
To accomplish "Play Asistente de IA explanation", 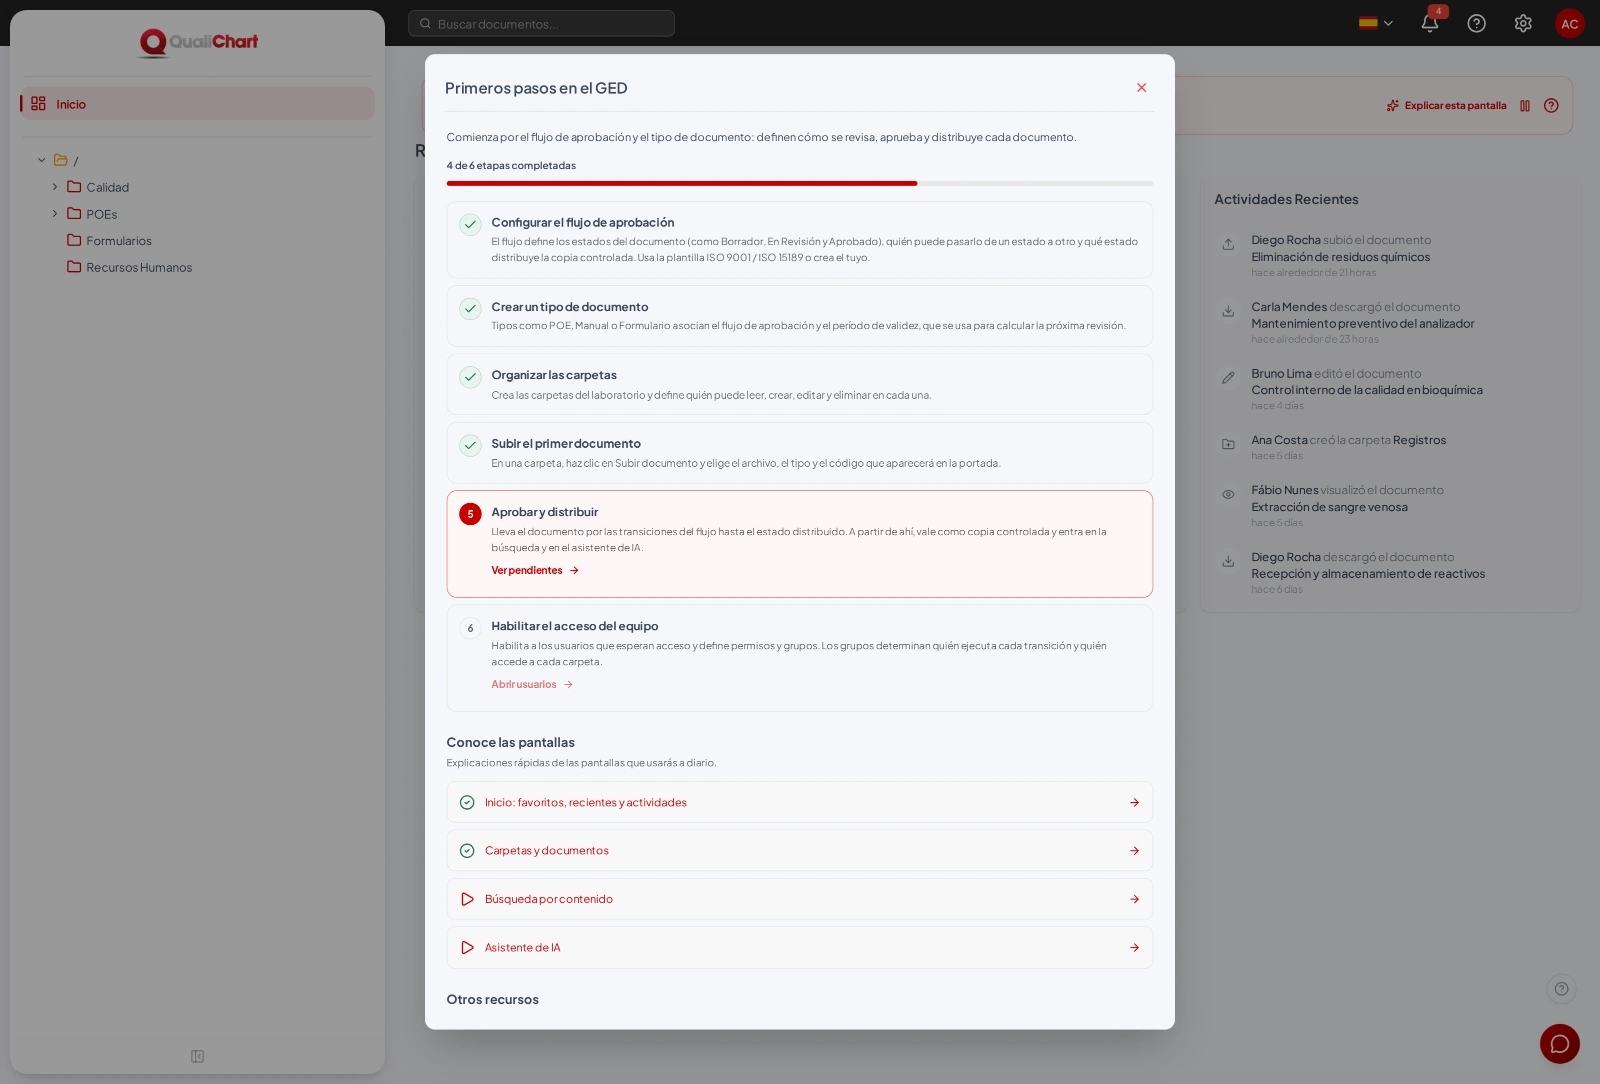I will [x=799, y=948].
